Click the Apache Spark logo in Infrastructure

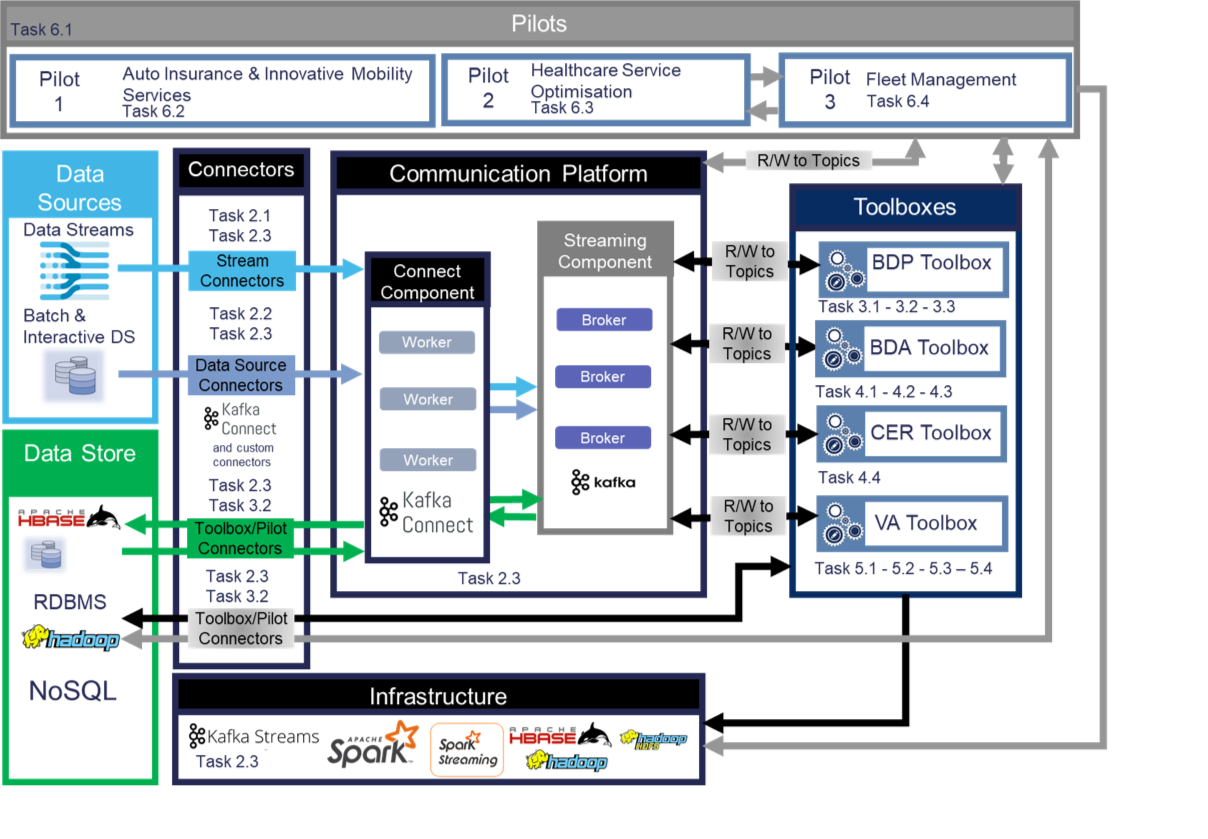pyautogui.click(x=373, y=744)
